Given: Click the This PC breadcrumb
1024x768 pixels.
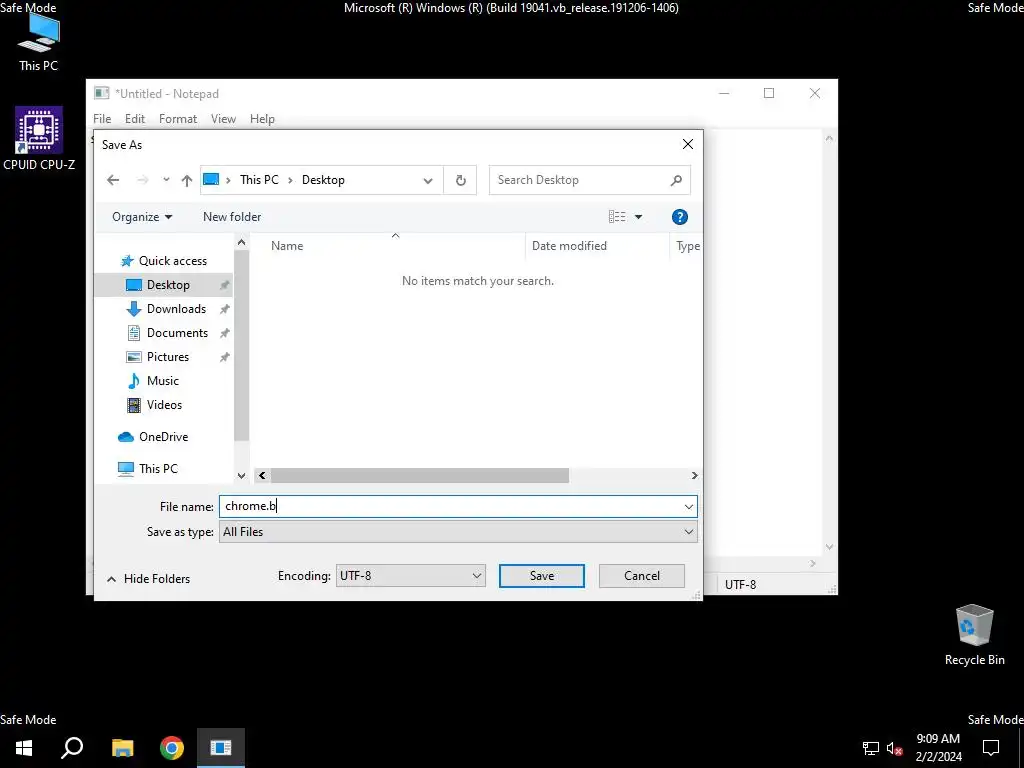Looking at the screenshot, I should point(259,180).
